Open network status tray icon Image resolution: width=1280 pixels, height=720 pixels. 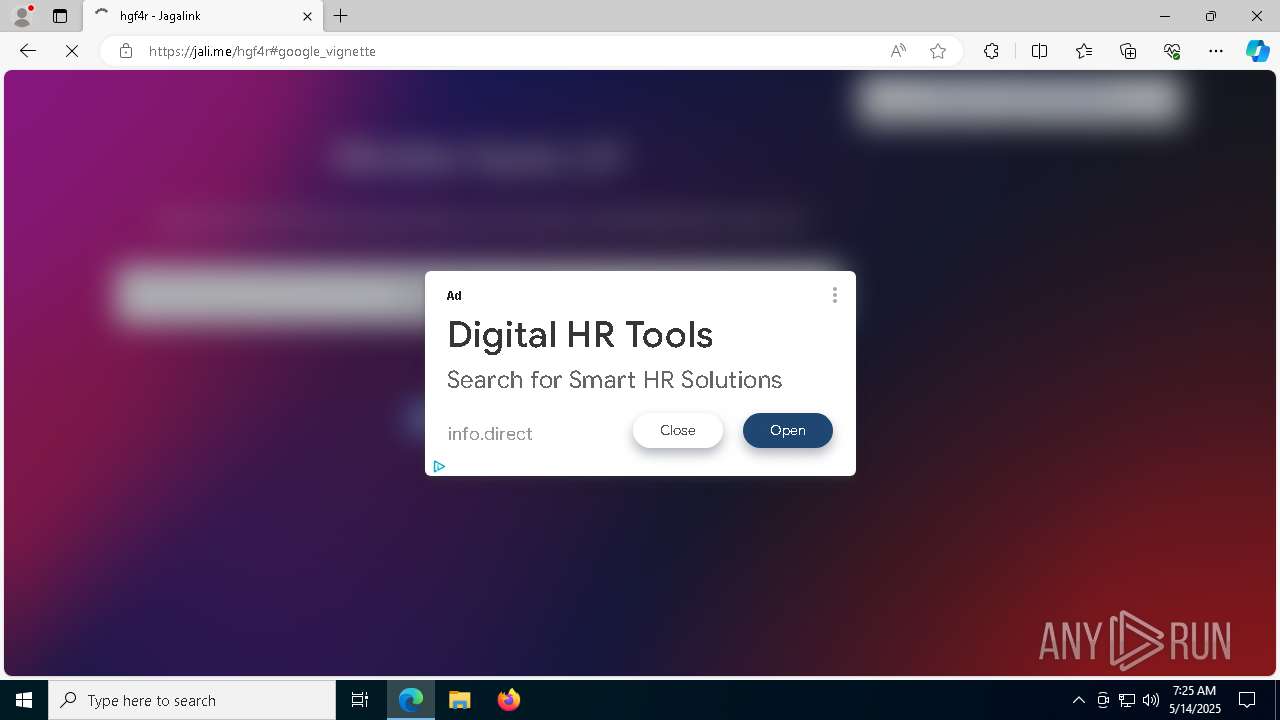click(x=1127, y=700)
